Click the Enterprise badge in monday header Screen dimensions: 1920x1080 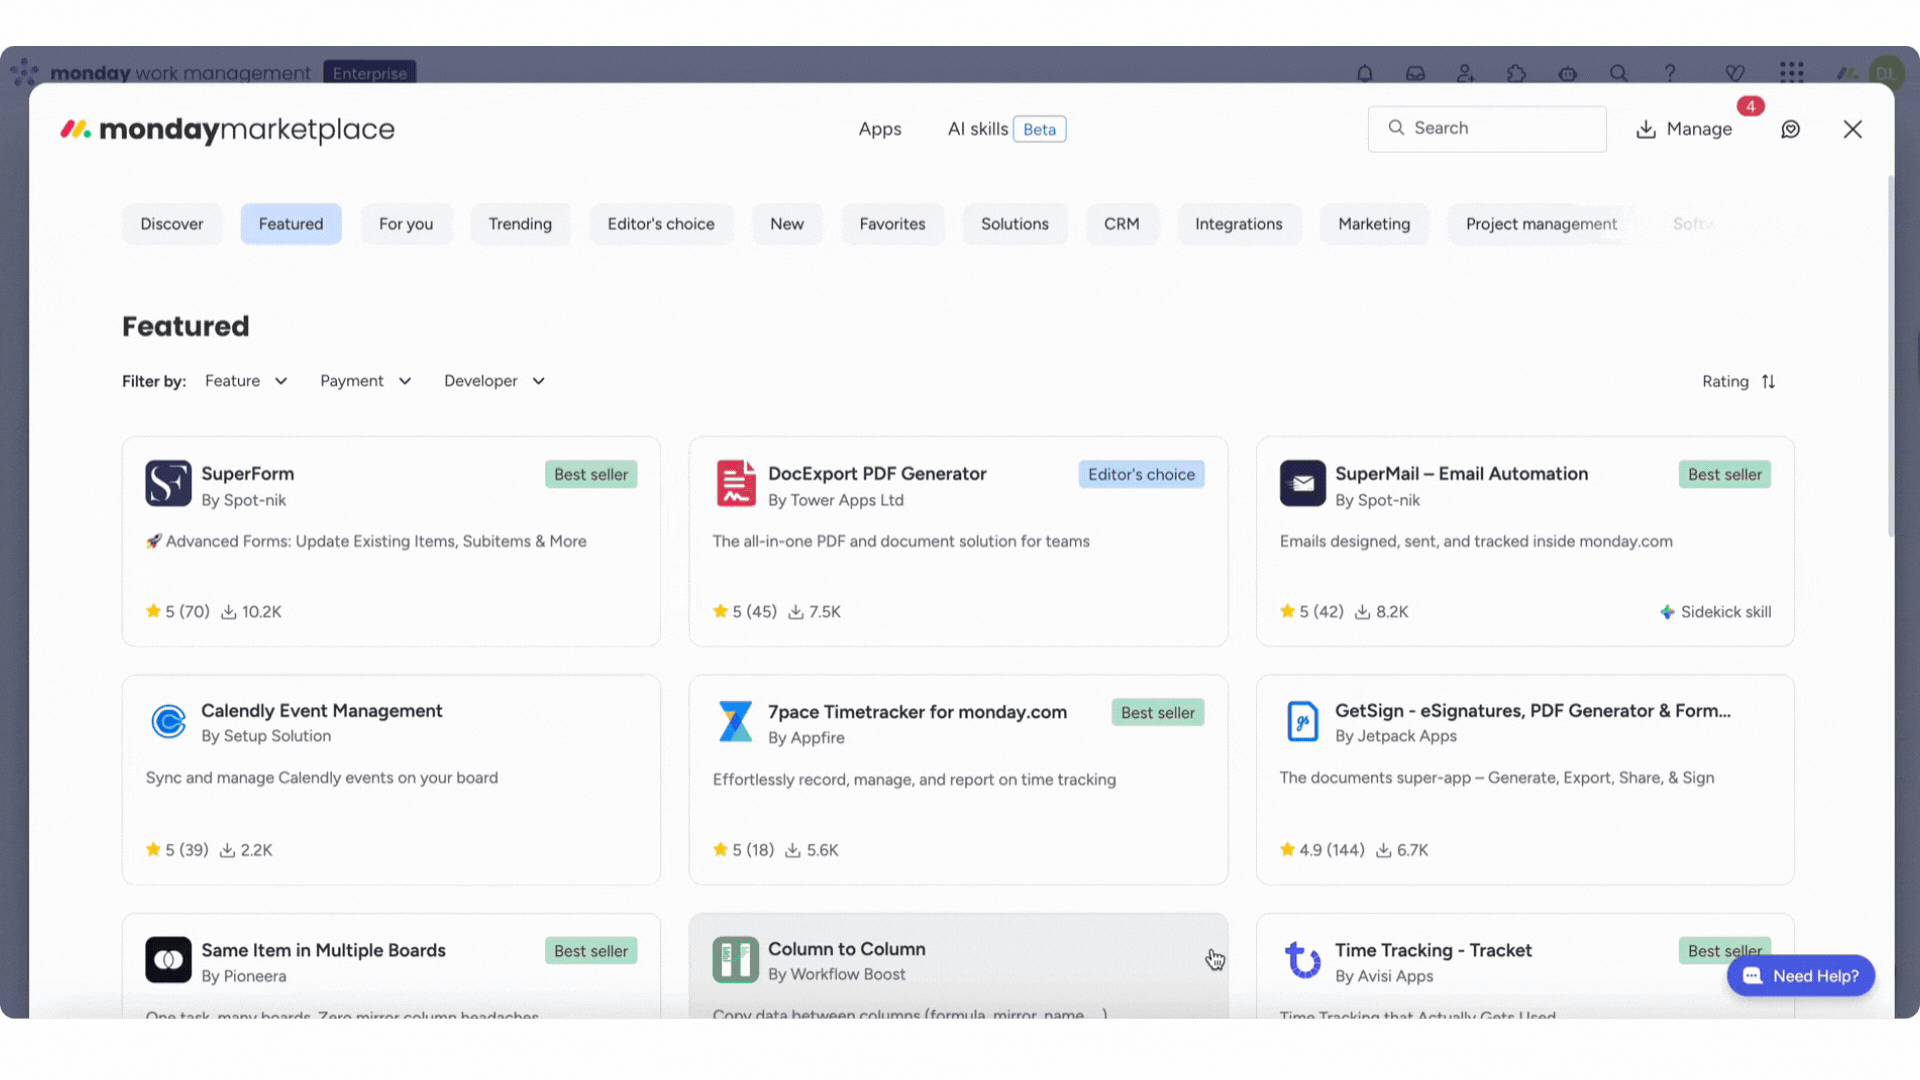coord(370,73)
